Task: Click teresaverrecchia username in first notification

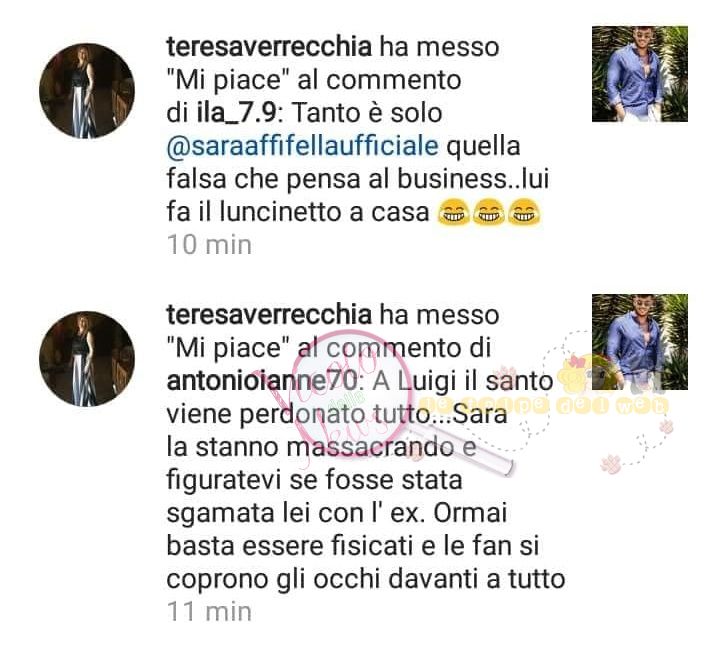Action: coord(269,47)
